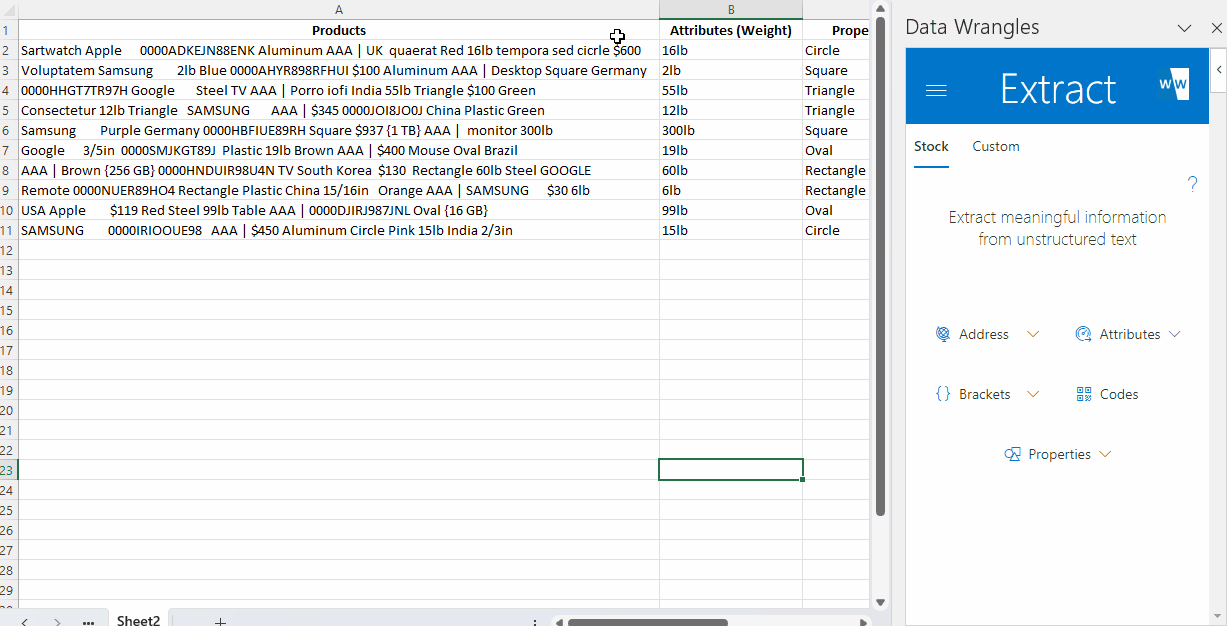Click the Prope header cell in column C
1227x626 pixels.
pyautogui.click(x=836, y=30)
